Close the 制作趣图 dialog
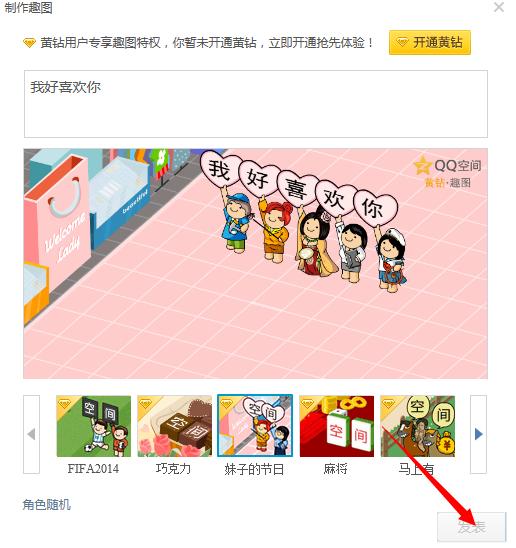 (499, 7)
